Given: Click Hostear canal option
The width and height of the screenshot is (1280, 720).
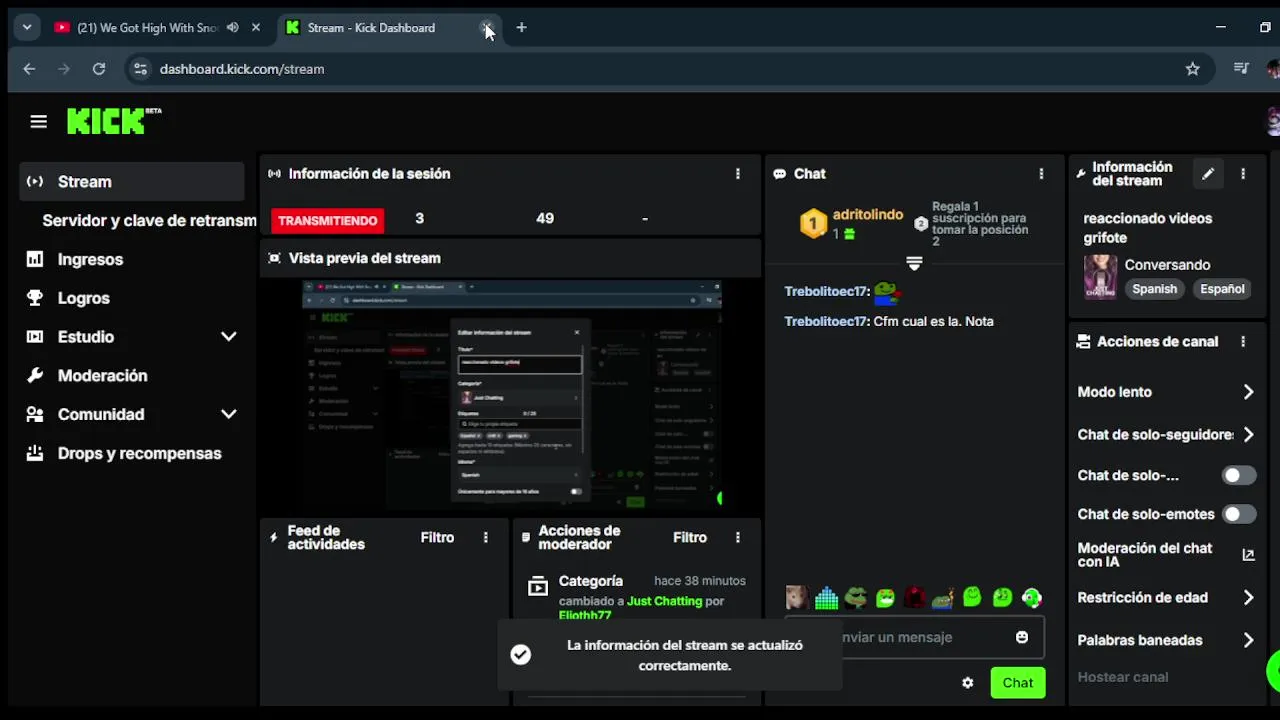Looking at the screenshot, I should point(1123,677).
